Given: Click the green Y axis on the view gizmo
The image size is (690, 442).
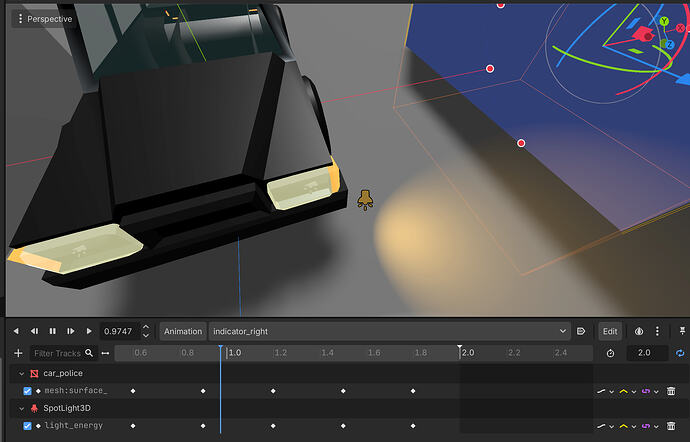Looking at the screenshot, I should click(x=664, y=21).
